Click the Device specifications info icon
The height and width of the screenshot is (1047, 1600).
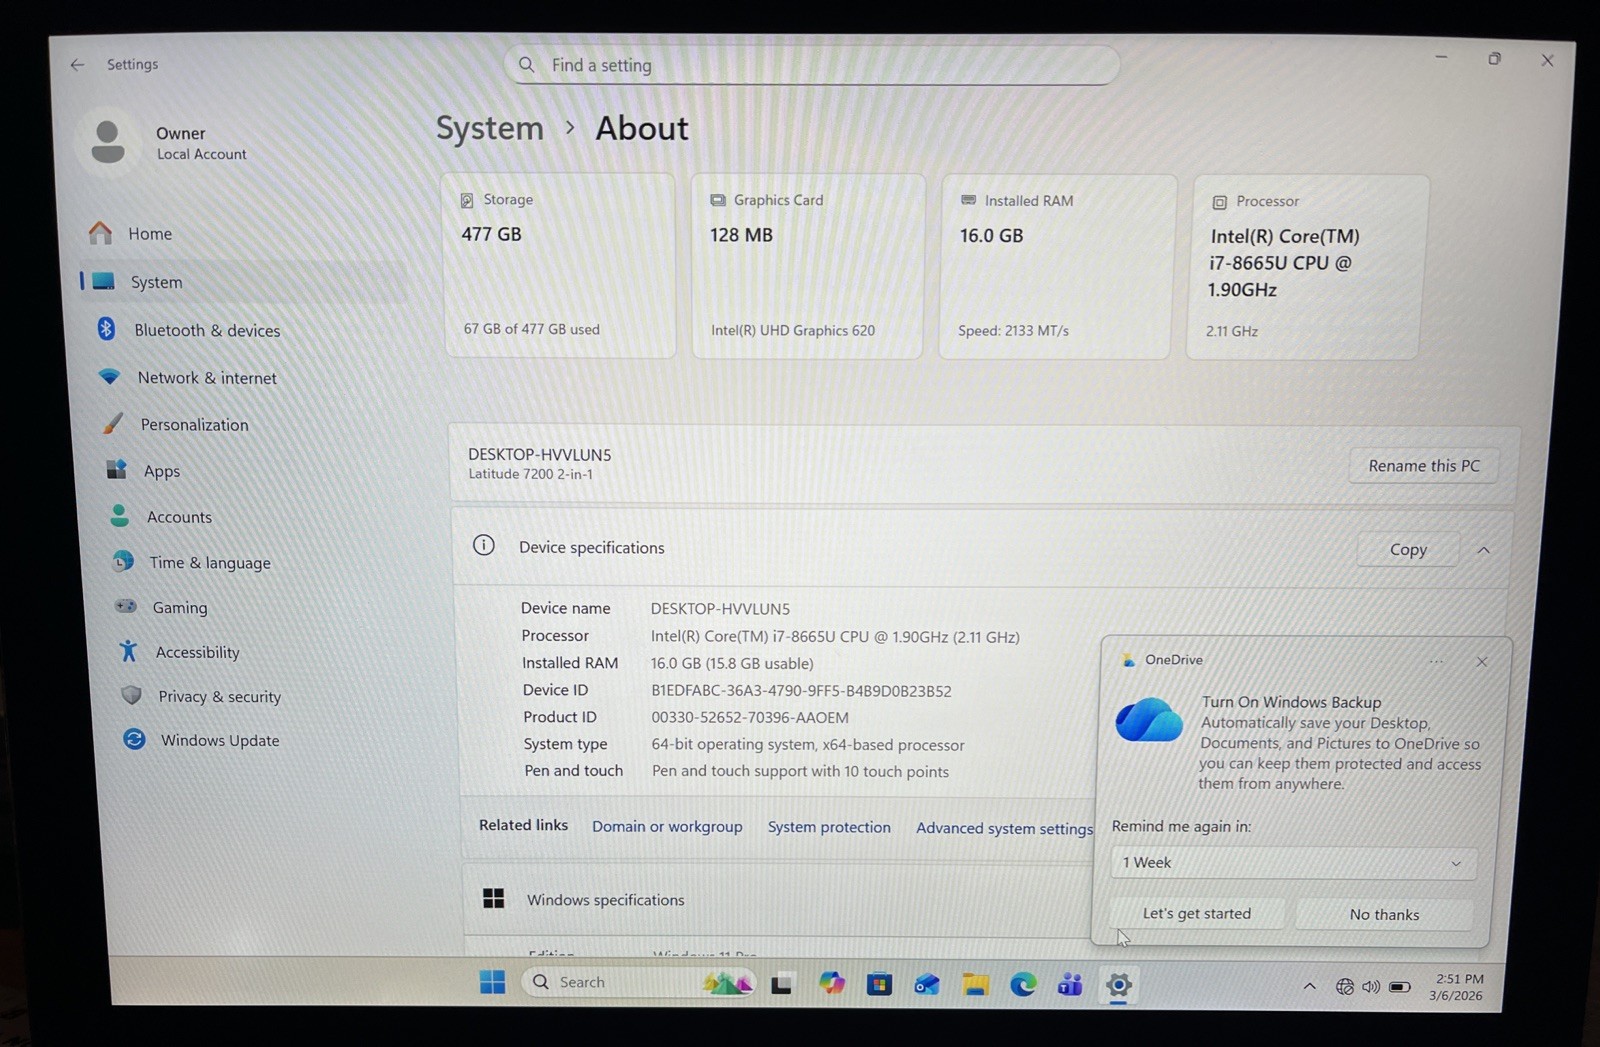(484, 545)
